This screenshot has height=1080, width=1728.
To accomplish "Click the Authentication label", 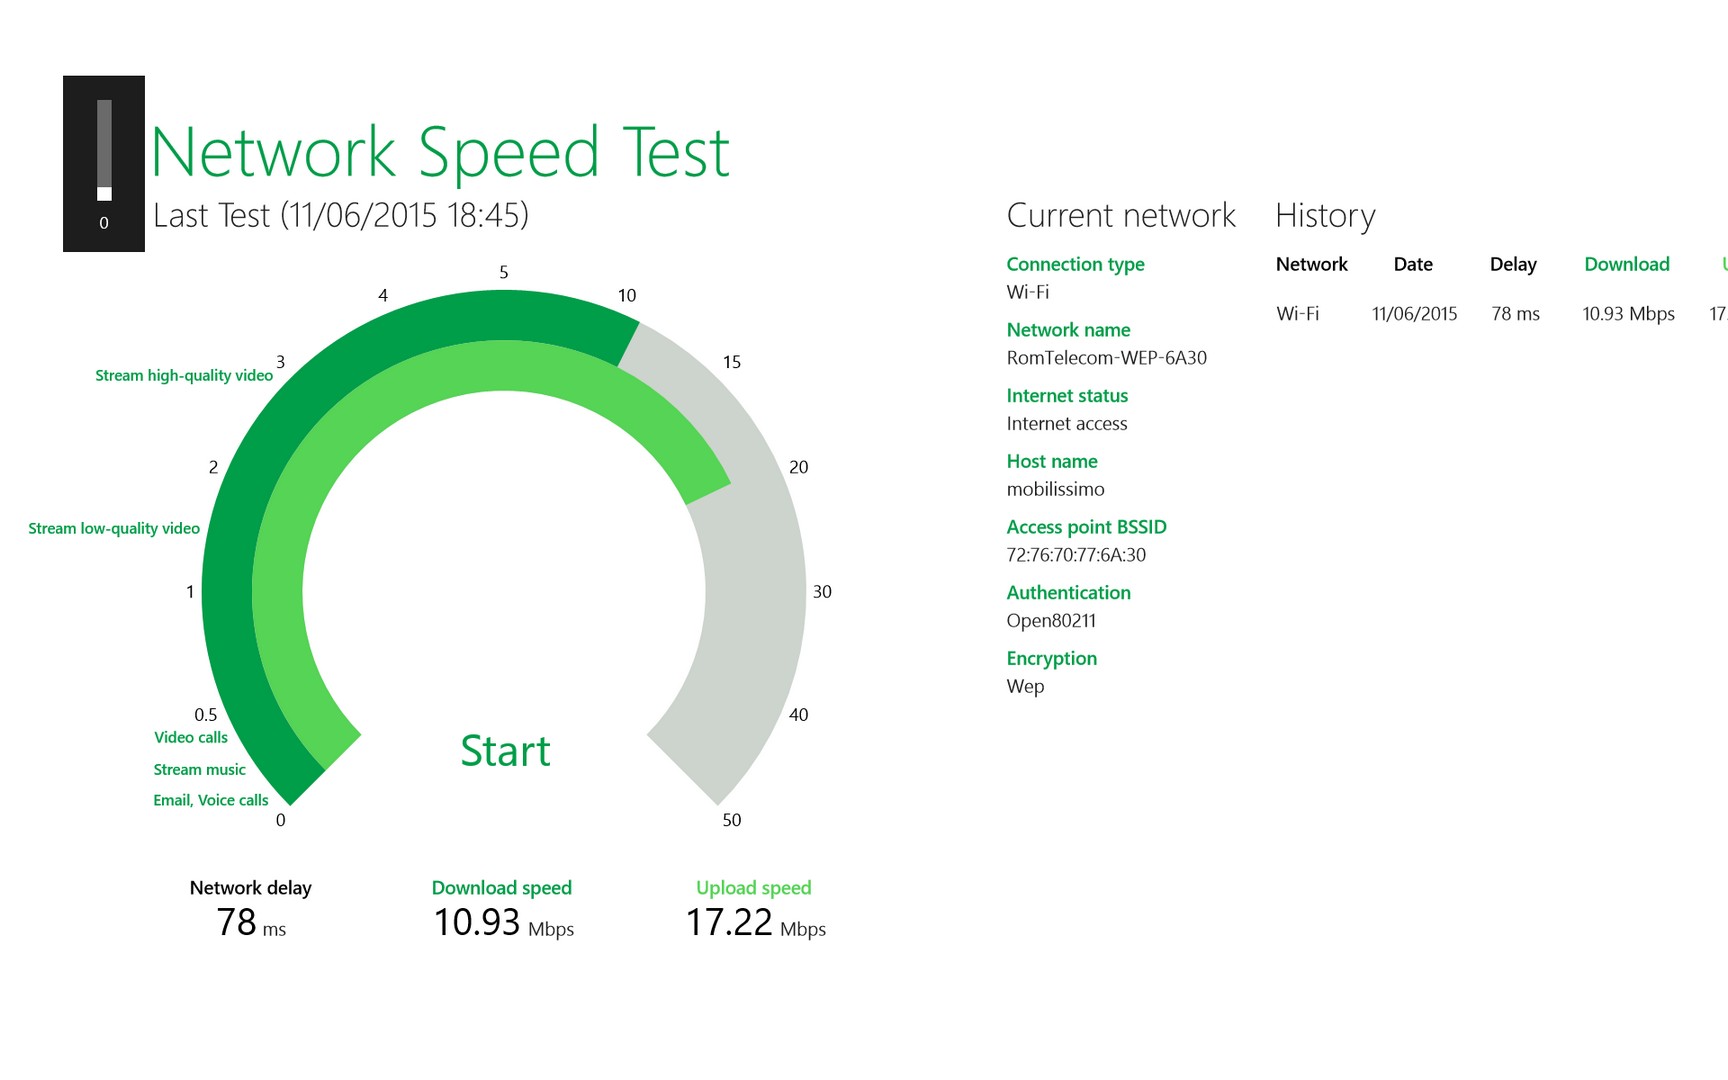I will pyautogui.click(x=1068, y=593).
